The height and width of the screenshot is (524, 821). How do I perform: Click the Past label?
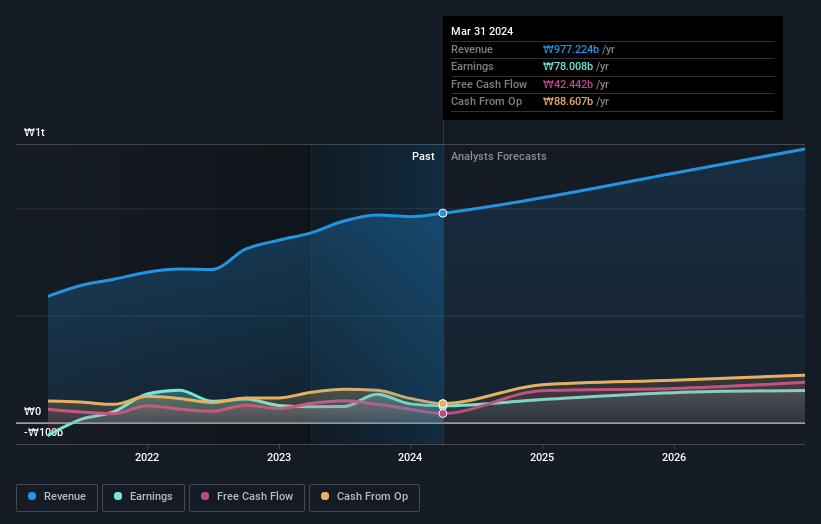pos(423,157)
